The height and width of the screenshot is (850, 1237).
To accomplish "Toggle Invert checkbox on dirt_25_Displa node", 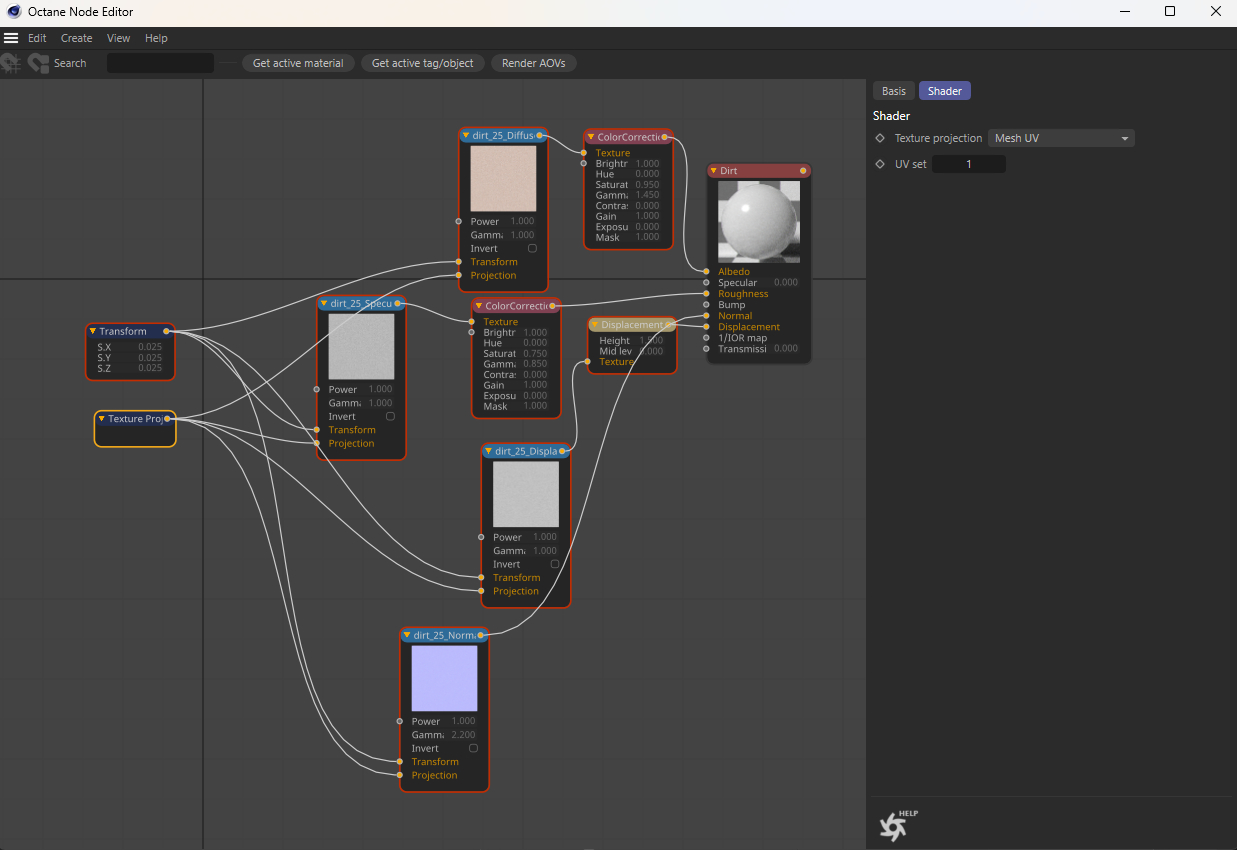I will [555, 564].
